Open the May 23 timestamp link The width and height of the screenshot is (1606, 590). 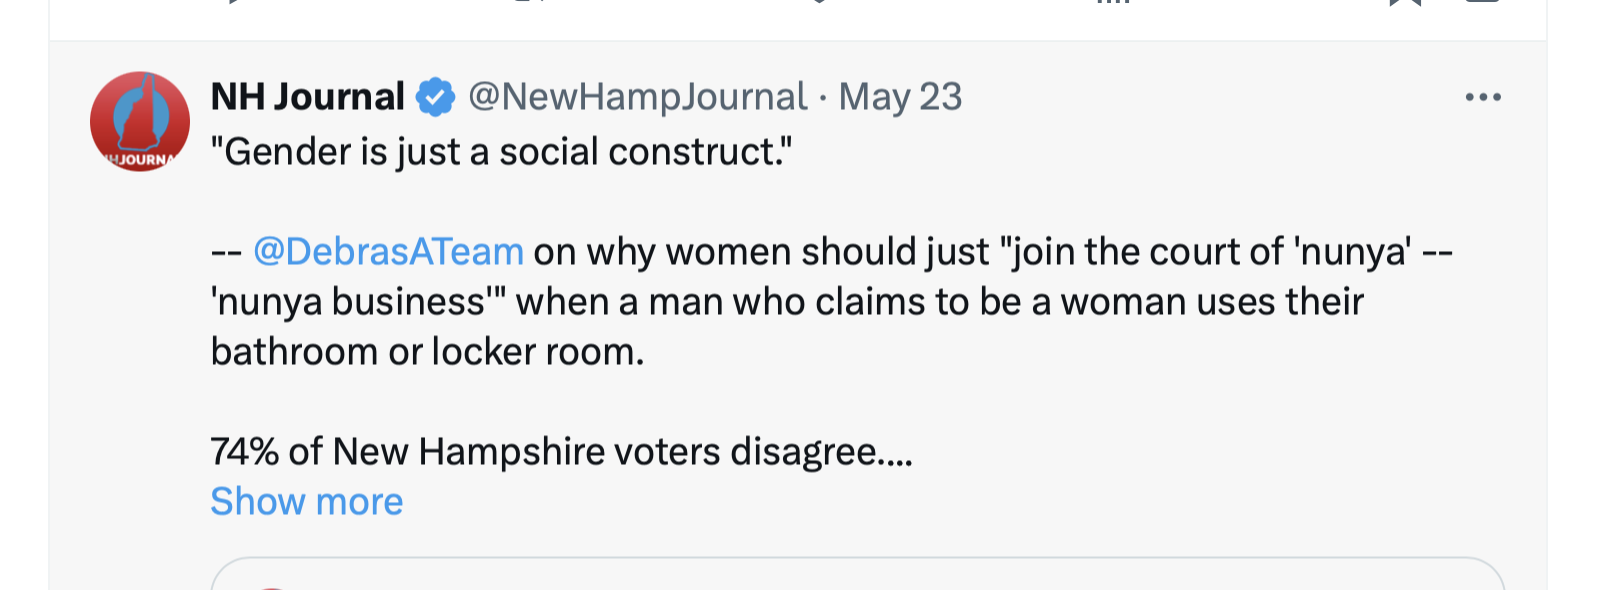(900, 97)
